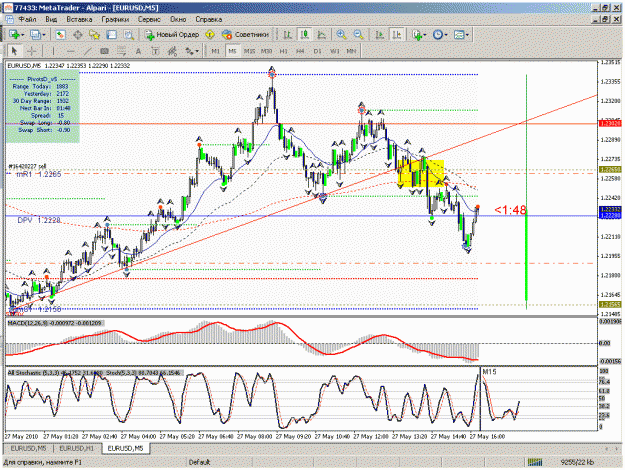Click the New Chart toolbar icon
Image resolution: width=625 pixels, height=470 pixels.
pyautogui.click(x=14, y=35)
